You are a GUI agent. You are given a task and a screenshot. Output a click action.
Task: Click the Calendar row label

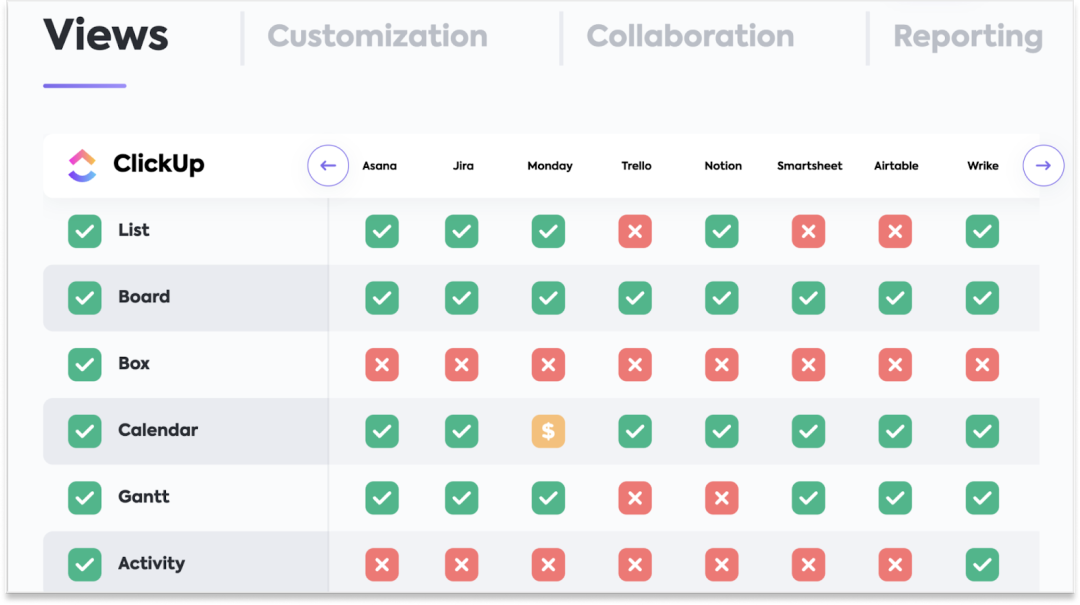coord(158,431)
